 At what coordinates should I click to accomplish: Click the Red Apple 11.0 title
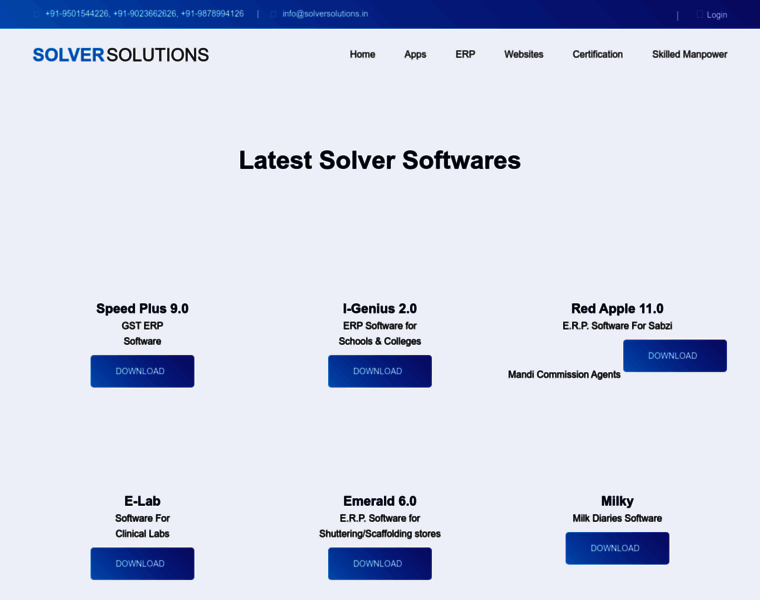(x=618, y=308)
